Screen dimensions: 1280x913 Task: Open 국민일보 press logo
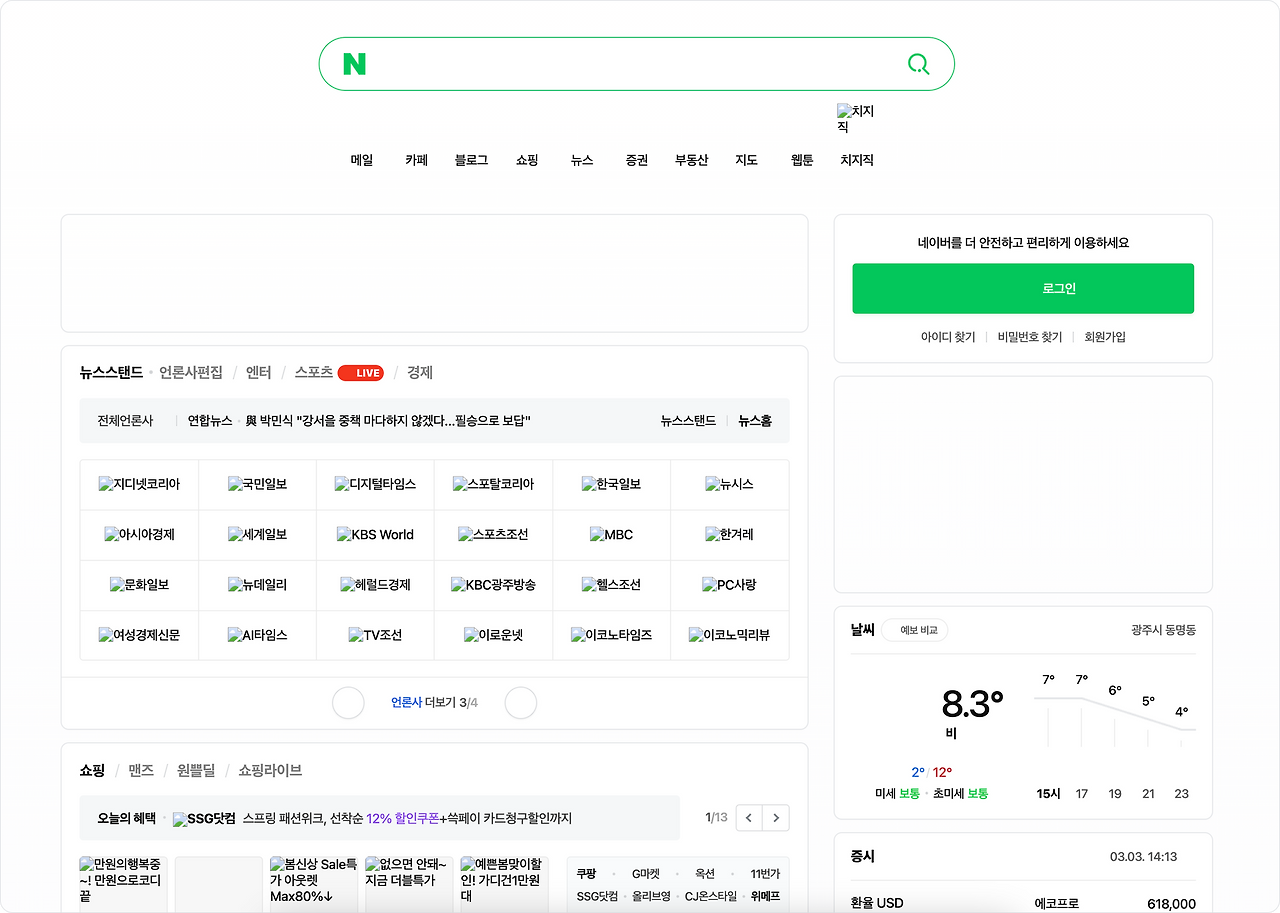257,484
